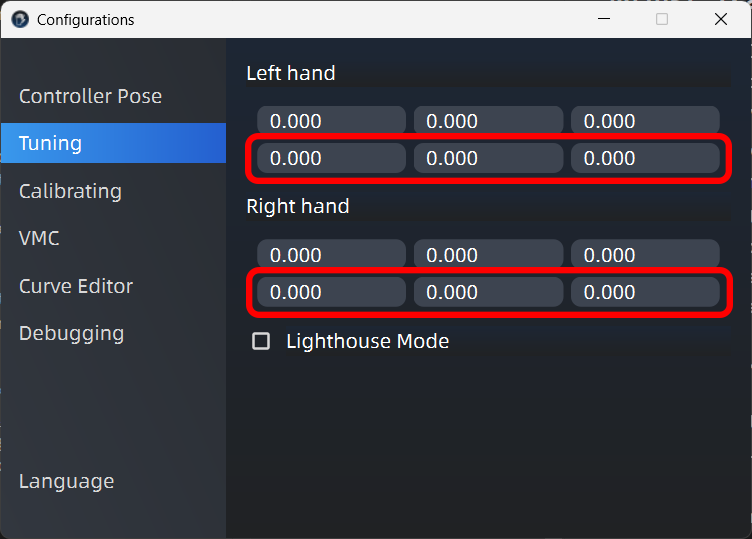Enable the Lighthouse Mode checkbox
This screenshot has height=539, width=752.
261,341
